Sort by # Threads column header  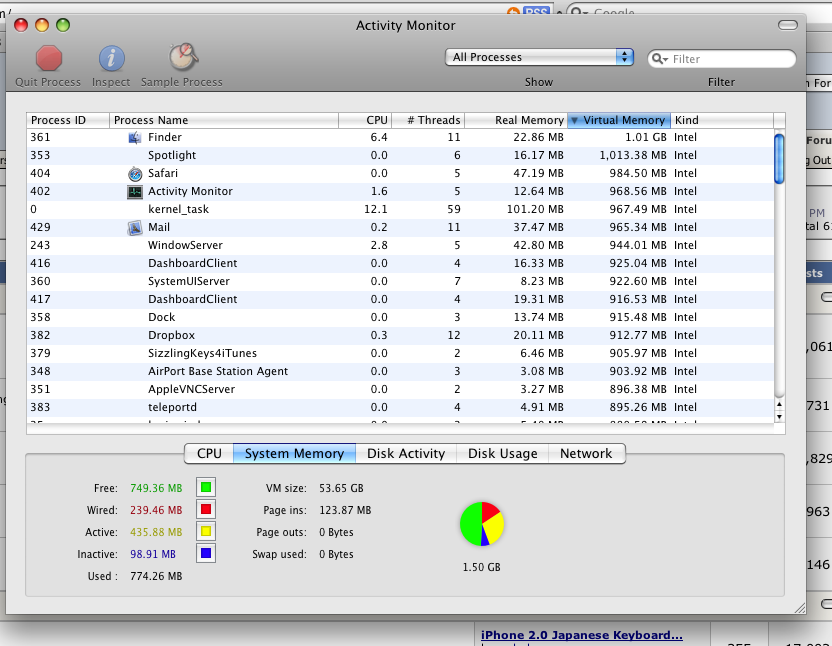(428, 120)
